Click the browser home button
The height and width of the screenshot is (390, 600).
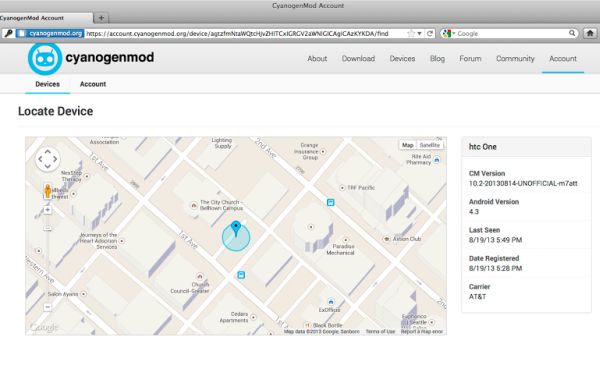[590, 33]
